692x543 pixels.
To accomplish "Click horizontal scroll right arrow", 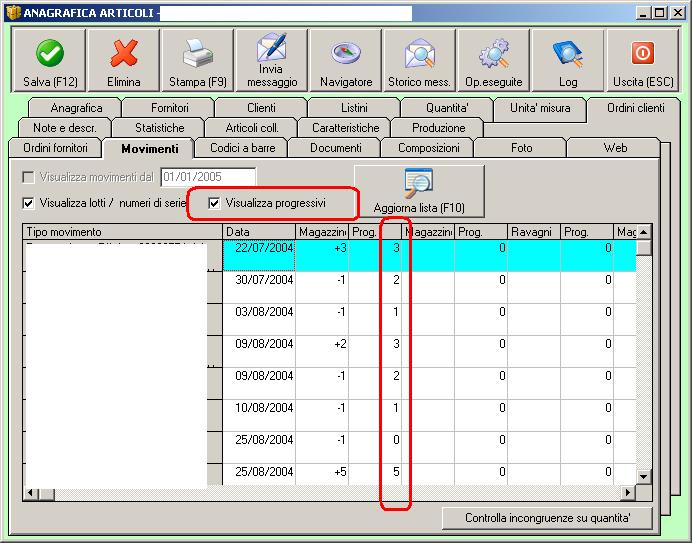I will [x=628, y=492].
